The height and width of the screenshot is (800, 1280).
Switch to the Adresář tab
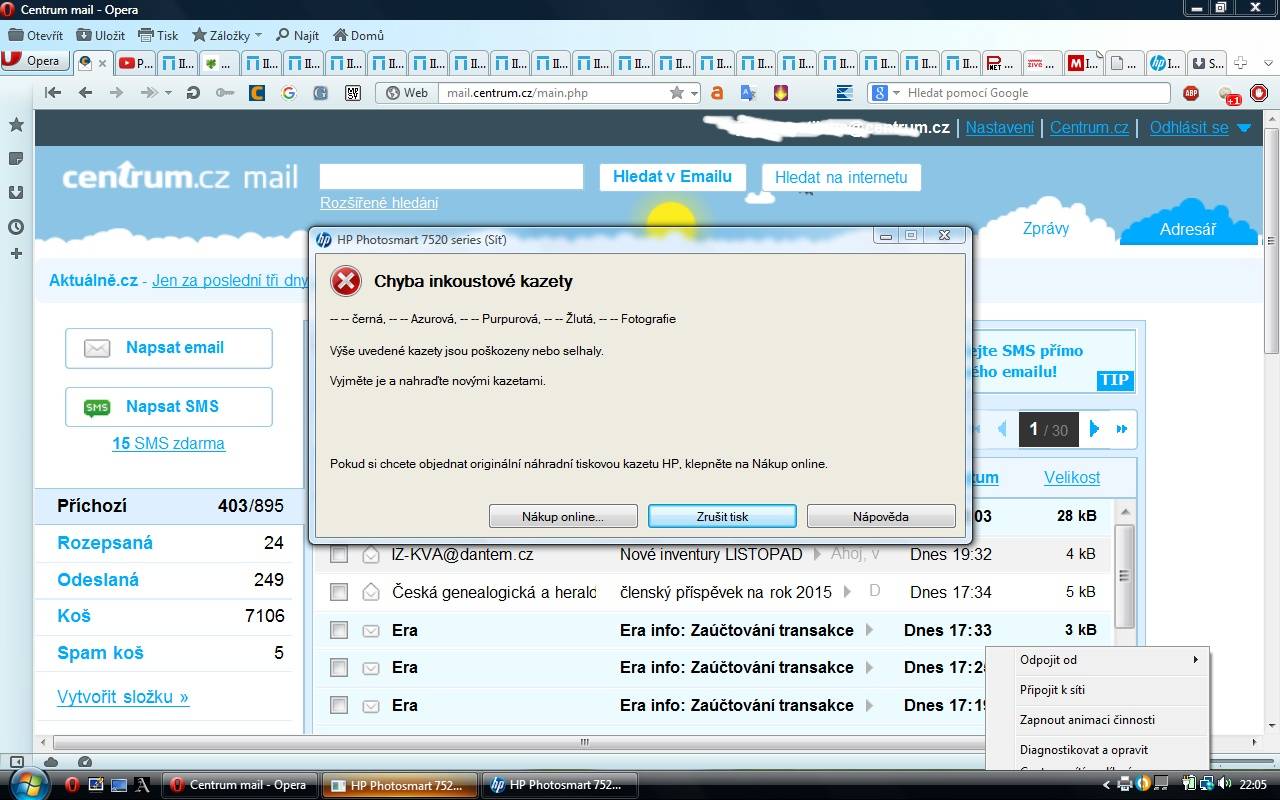[1187, 229]
